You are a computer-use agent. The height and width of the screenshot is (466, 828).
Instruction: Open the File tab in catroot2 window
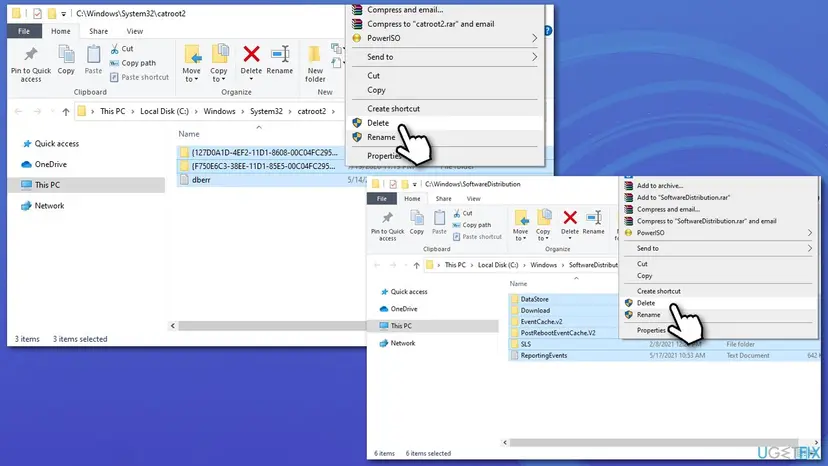[x=24, y=31]
